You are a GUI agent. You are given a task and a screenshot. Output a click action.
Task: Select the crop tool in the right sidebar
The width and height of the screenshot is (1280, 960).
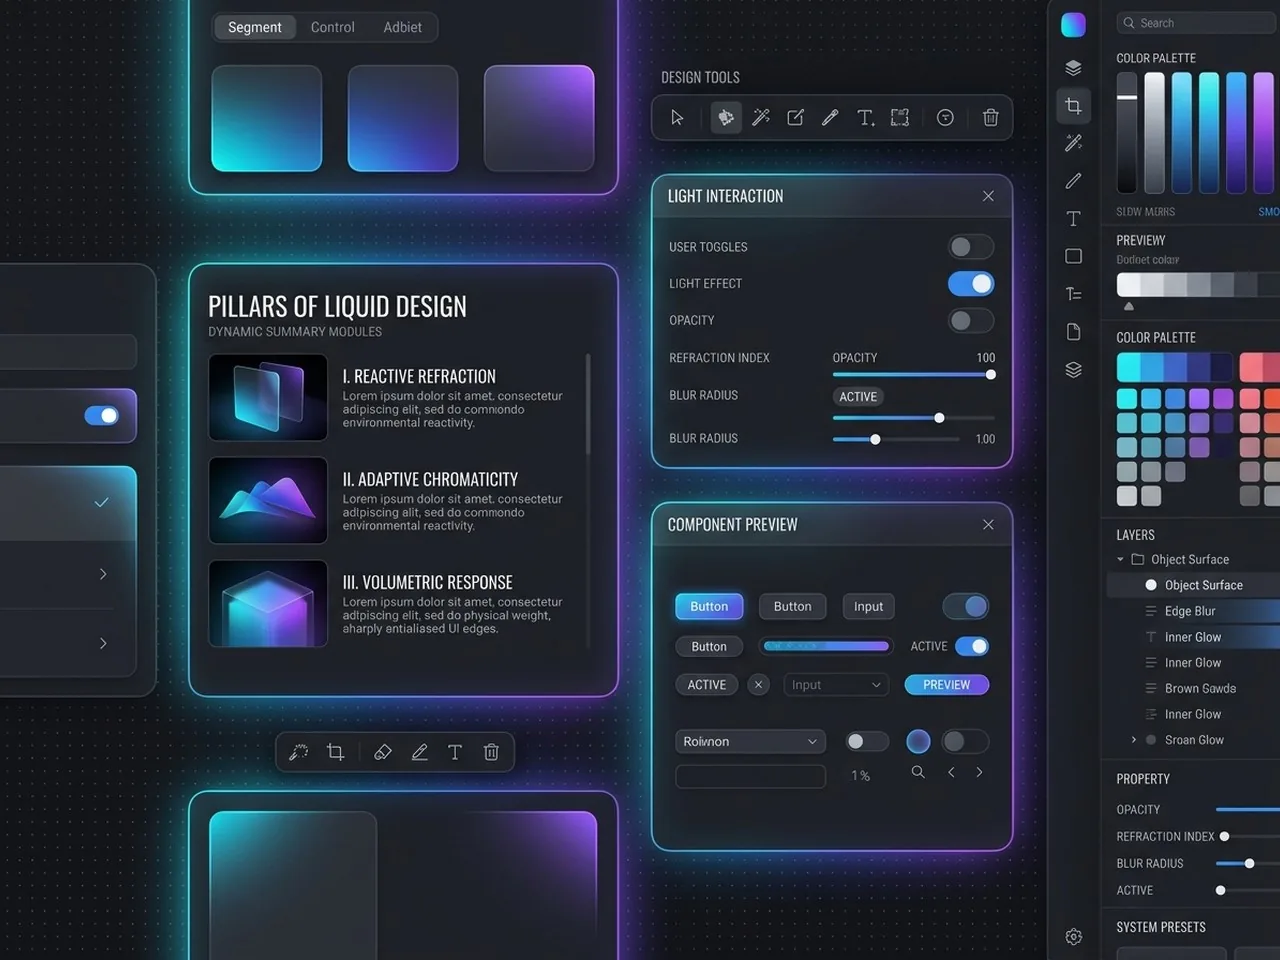[x=1073, y=106]
